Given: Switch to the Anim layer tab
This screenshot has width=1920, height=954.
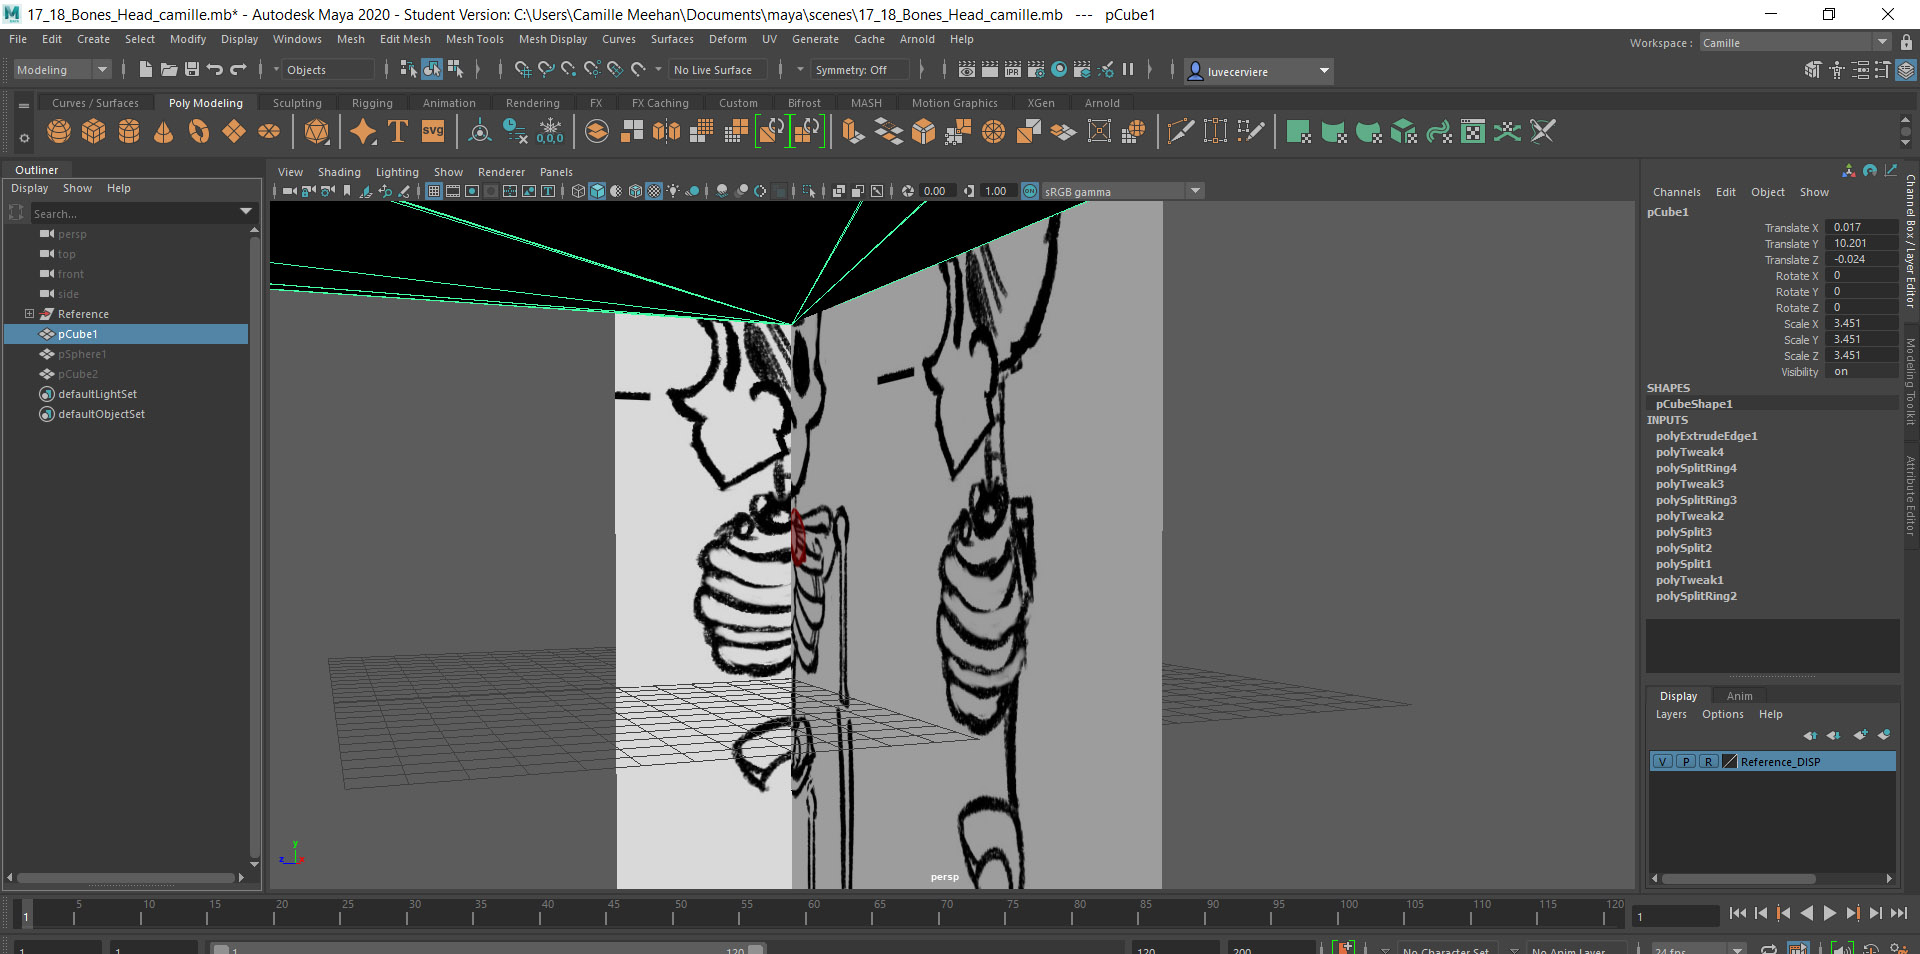Looking at the screenshot, I should [x=1739, y=696].
